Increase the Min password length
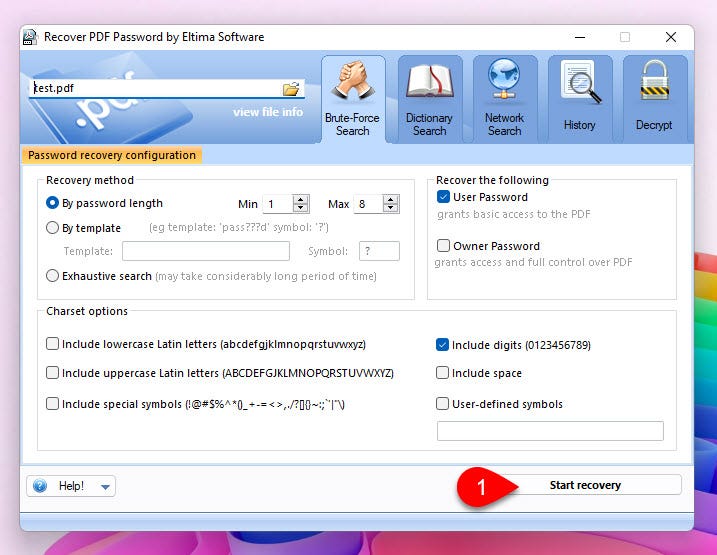The width and height of the screenshot is (717, 555). [x=301, y=200]
